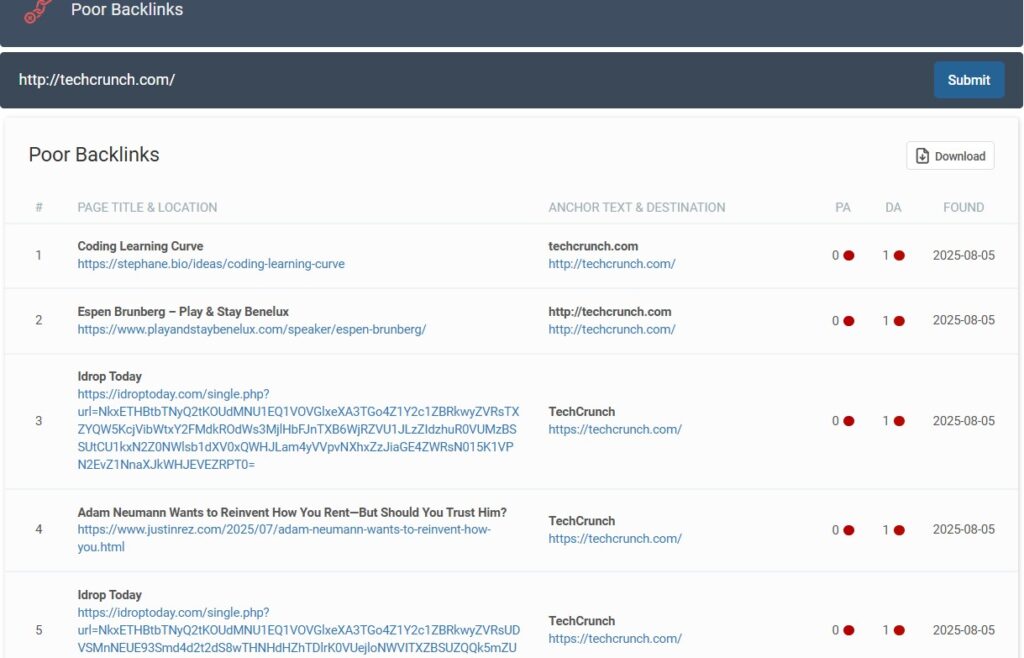Click the found date 2025-08-05 in row 3
1024x658 pixels.
click(963, 421)
